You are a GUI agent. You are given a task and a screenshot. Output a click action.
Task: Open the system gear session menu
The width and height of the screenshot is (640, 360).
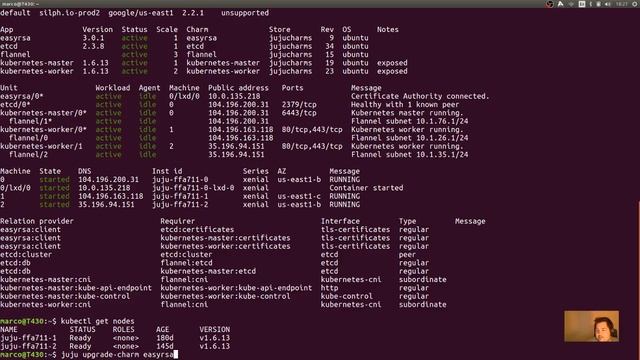636,4
